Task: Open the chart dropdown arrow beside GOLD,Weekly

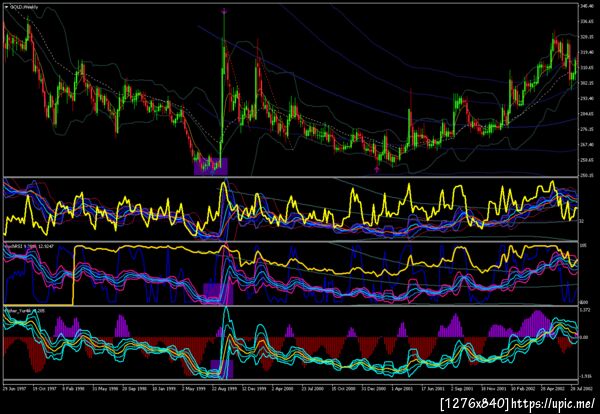Action: tap(6, 7)
